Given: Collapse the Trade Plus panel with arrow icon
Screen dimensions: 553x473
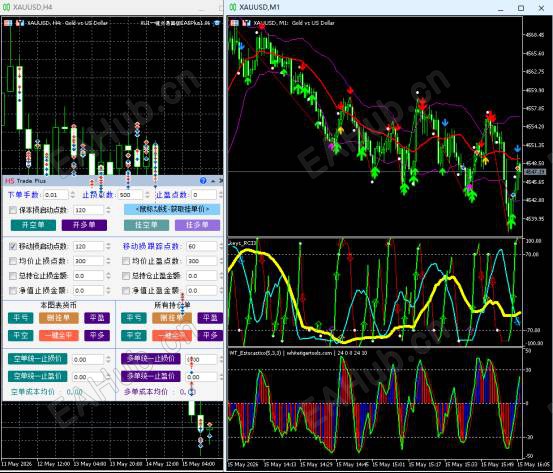Looking at the screenshot, I should (213, 181).
